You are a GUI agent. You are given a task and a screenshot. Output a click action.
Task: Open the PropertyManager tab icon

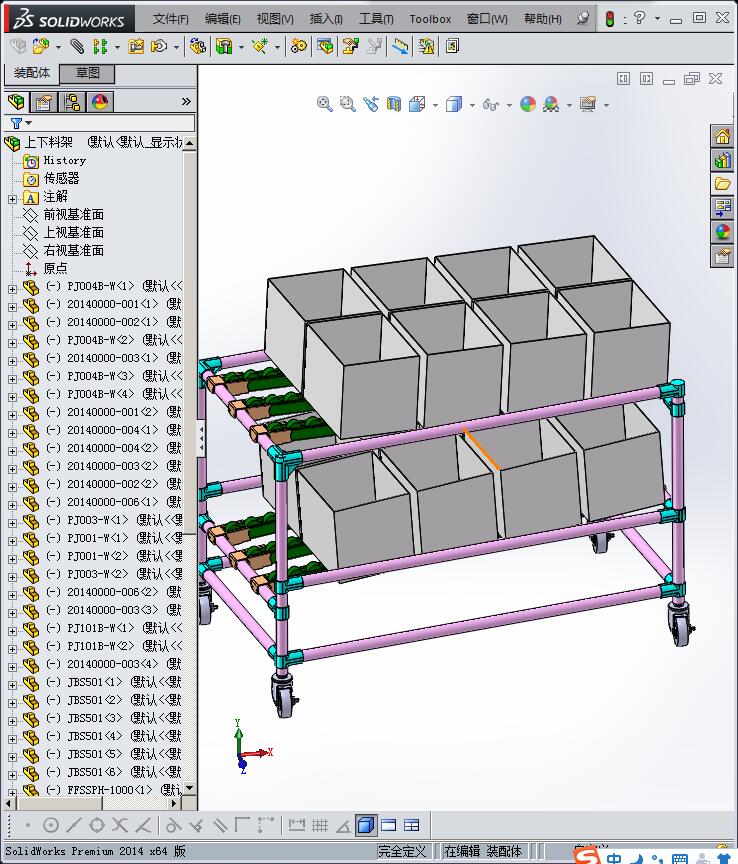click(44, 102)
